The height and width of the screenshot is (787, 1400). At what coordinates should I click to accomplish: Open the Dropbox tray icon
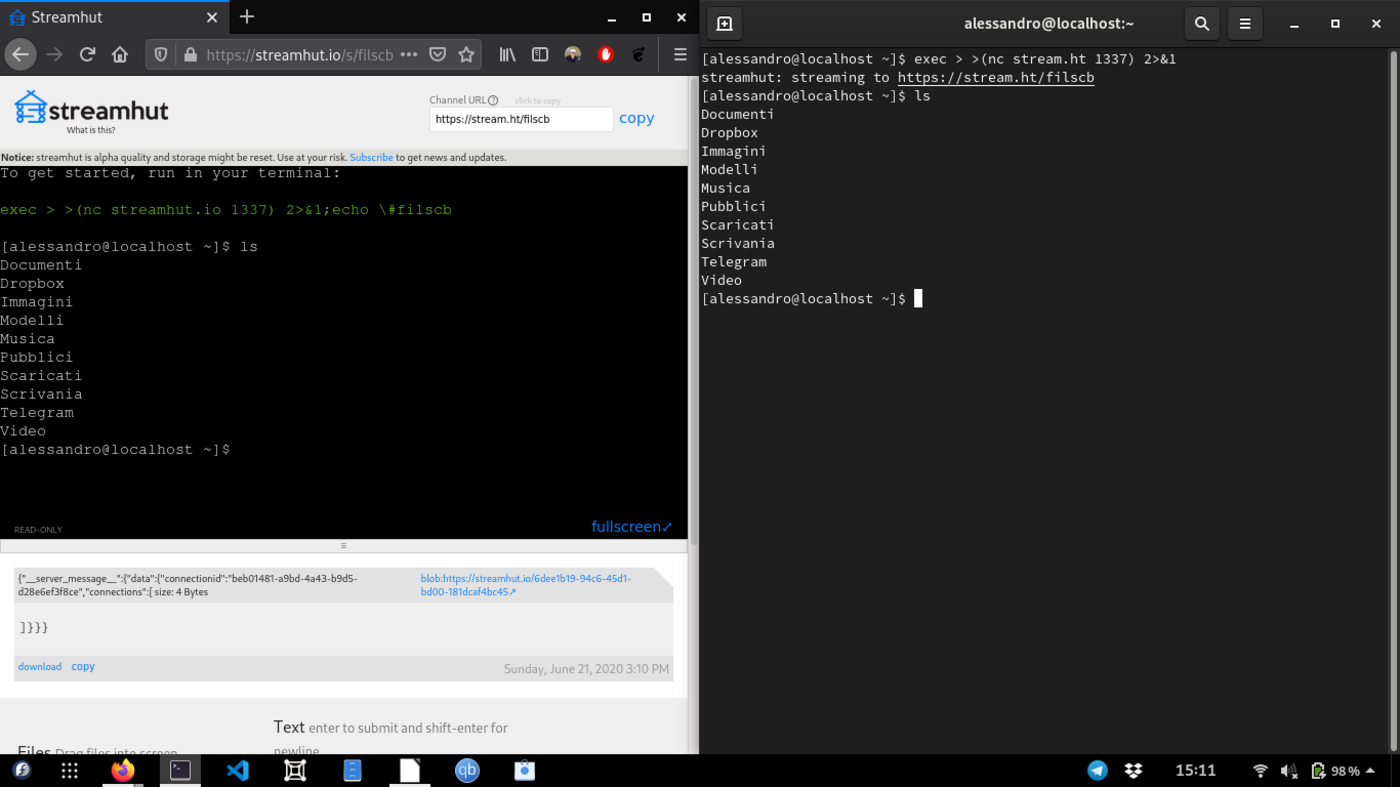(1133, 770)
